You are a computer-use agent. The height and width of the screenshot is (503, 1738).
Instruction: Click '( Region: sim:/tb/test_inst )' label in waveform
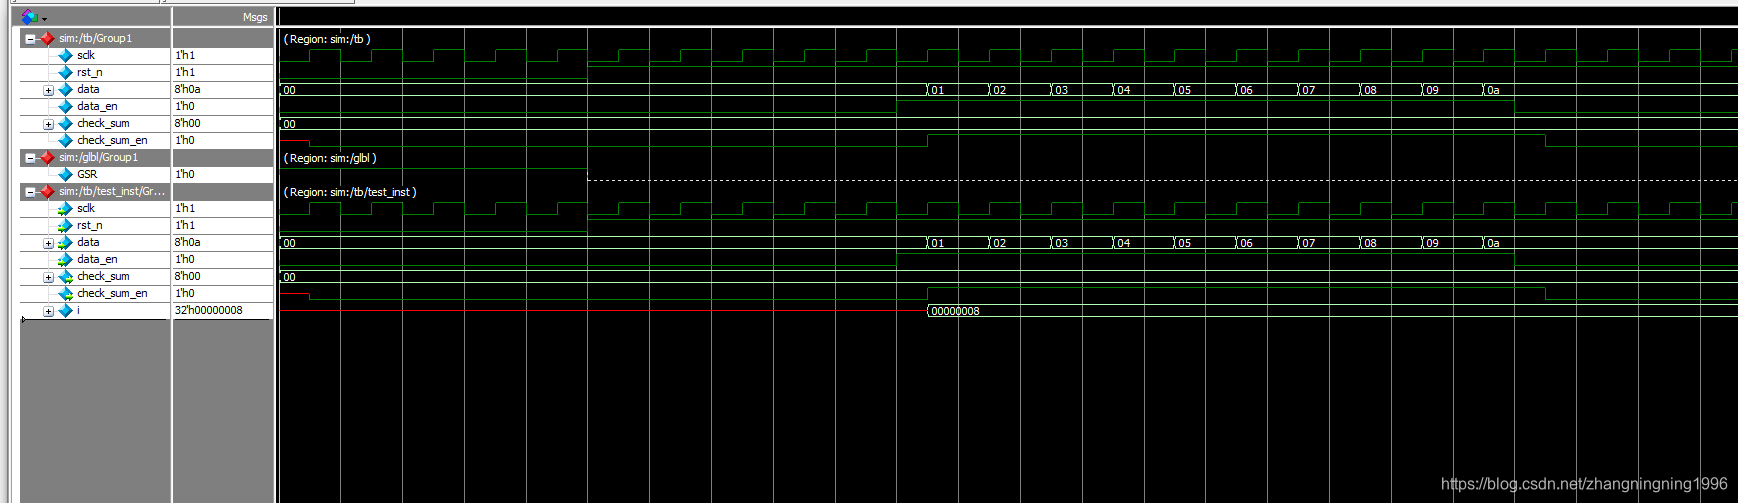pyautogui.click(x=350, y=192)
